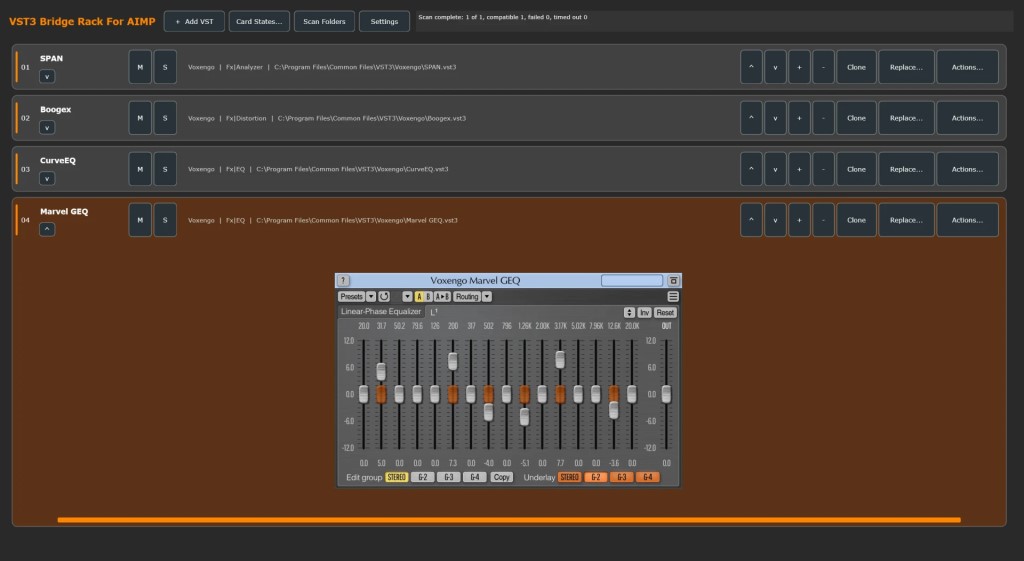Click the 200 Hz band fader handle
The image size is (1024, 561).
coord(453,361)
